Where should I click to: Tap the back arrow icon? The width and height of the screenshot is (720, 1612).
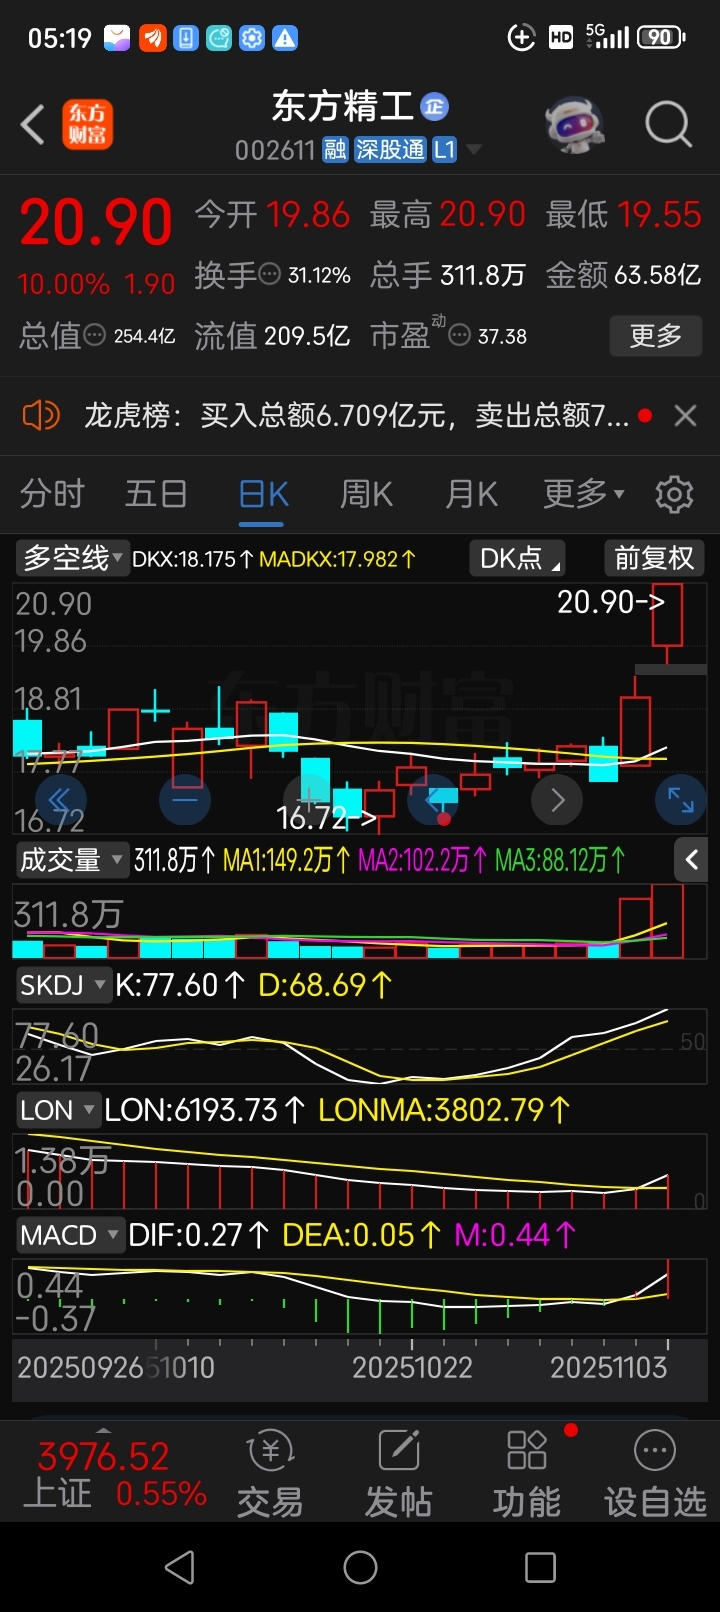(33, 126)
